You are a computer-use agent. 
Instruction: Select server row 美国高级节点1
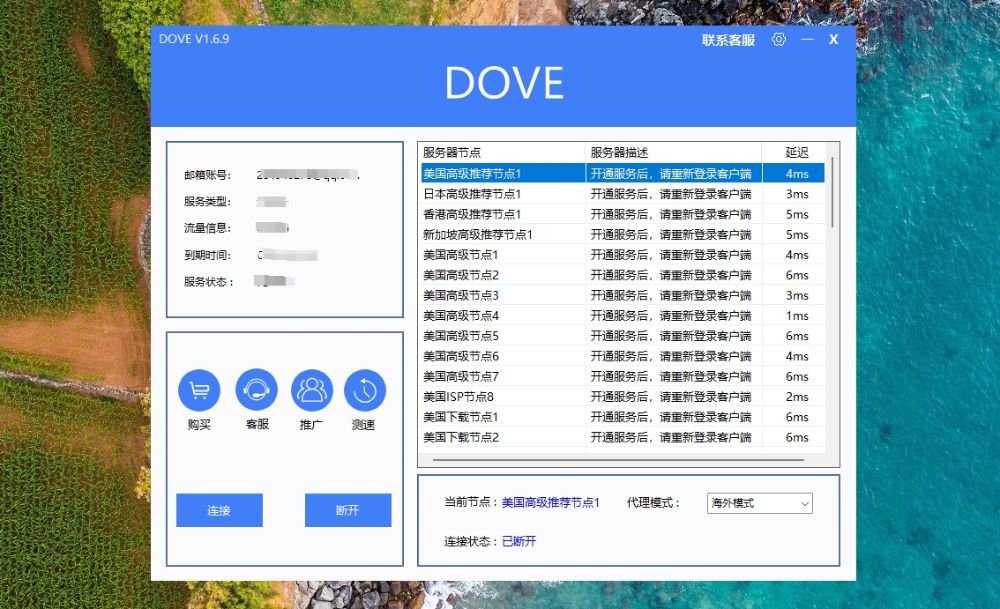coord(622,254)
